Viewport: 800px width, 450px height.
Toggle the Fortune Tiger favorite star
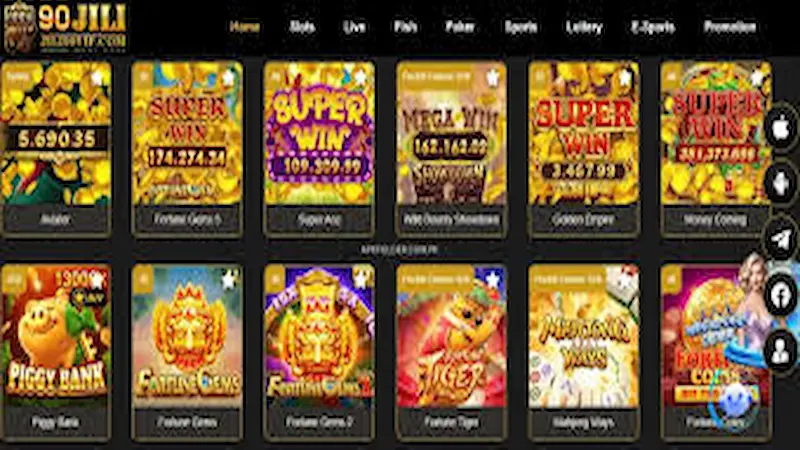coord(493,280)
